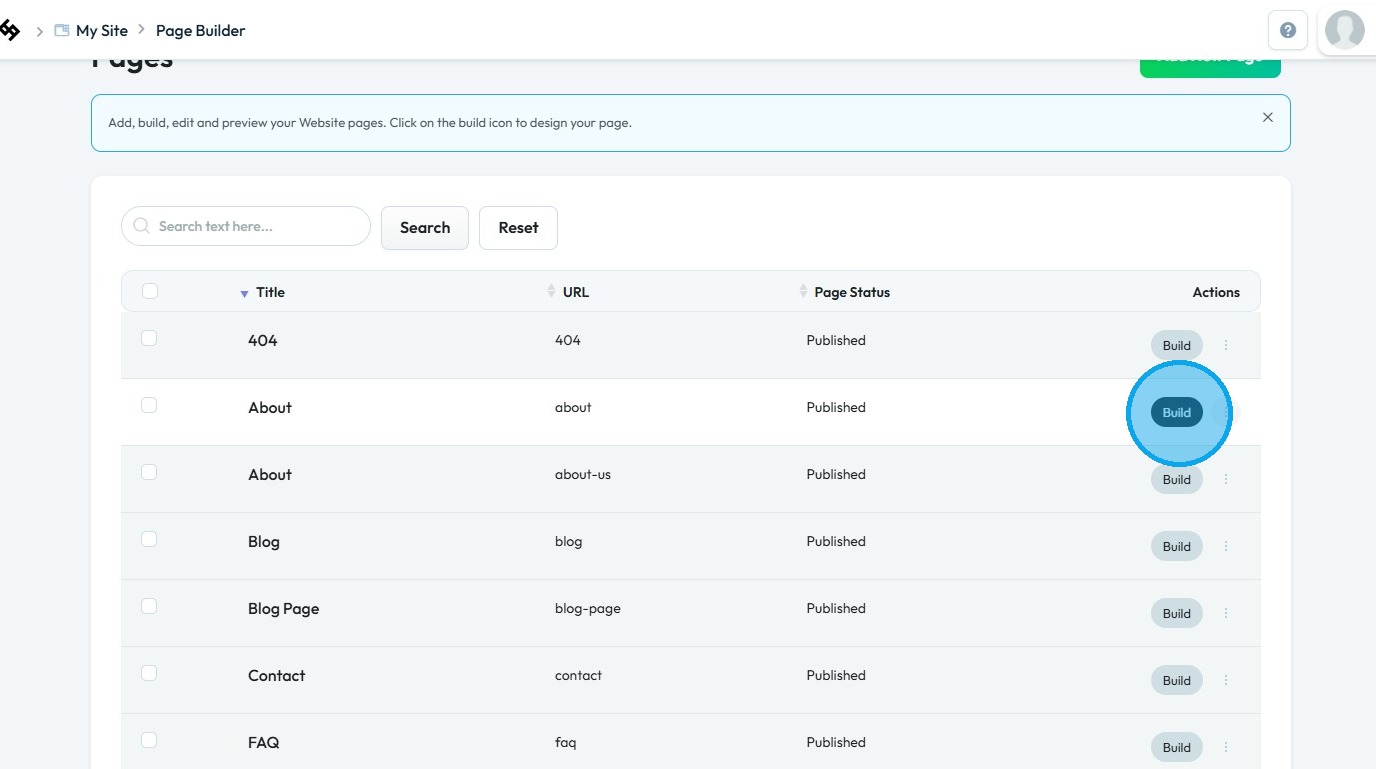Select Page Builder breadcrumb item

pyautogui.click(x=200, y=31)
